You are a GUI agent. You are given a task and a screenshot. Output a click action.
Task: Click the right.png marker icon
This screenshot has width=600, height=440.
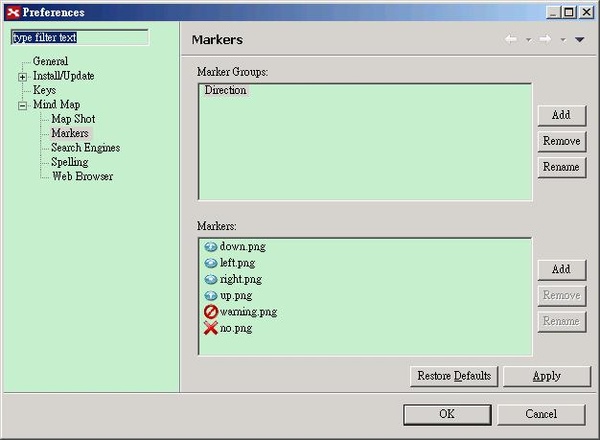pos(210,279)
